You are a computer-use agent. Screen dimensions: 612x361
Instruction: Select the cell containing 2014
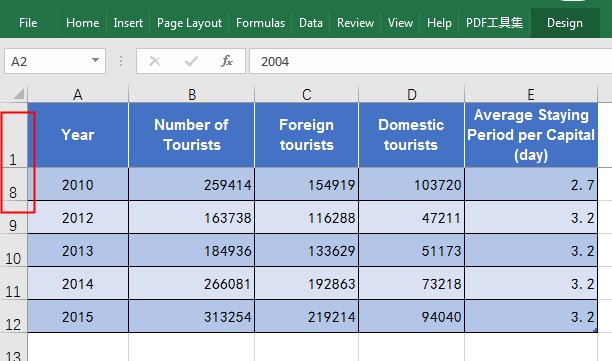(x=78, y=284)
